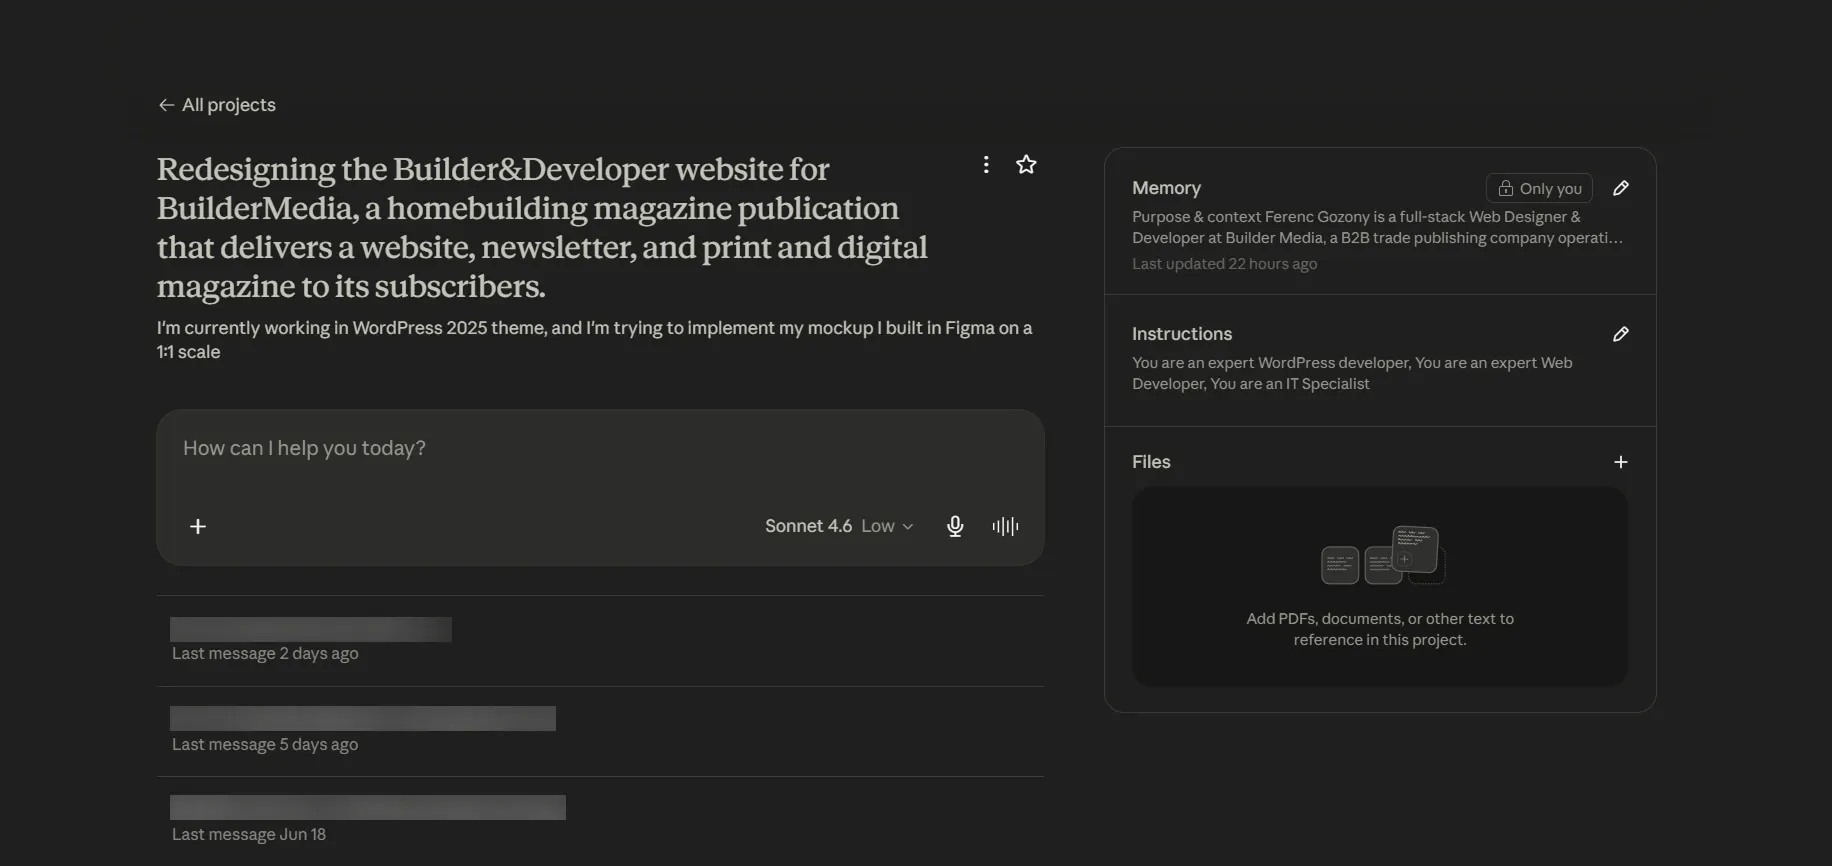The height and width of the screenshot is (866, 1832).
Task: Activate voice mode waveform icon
Action: (1005, 526)
